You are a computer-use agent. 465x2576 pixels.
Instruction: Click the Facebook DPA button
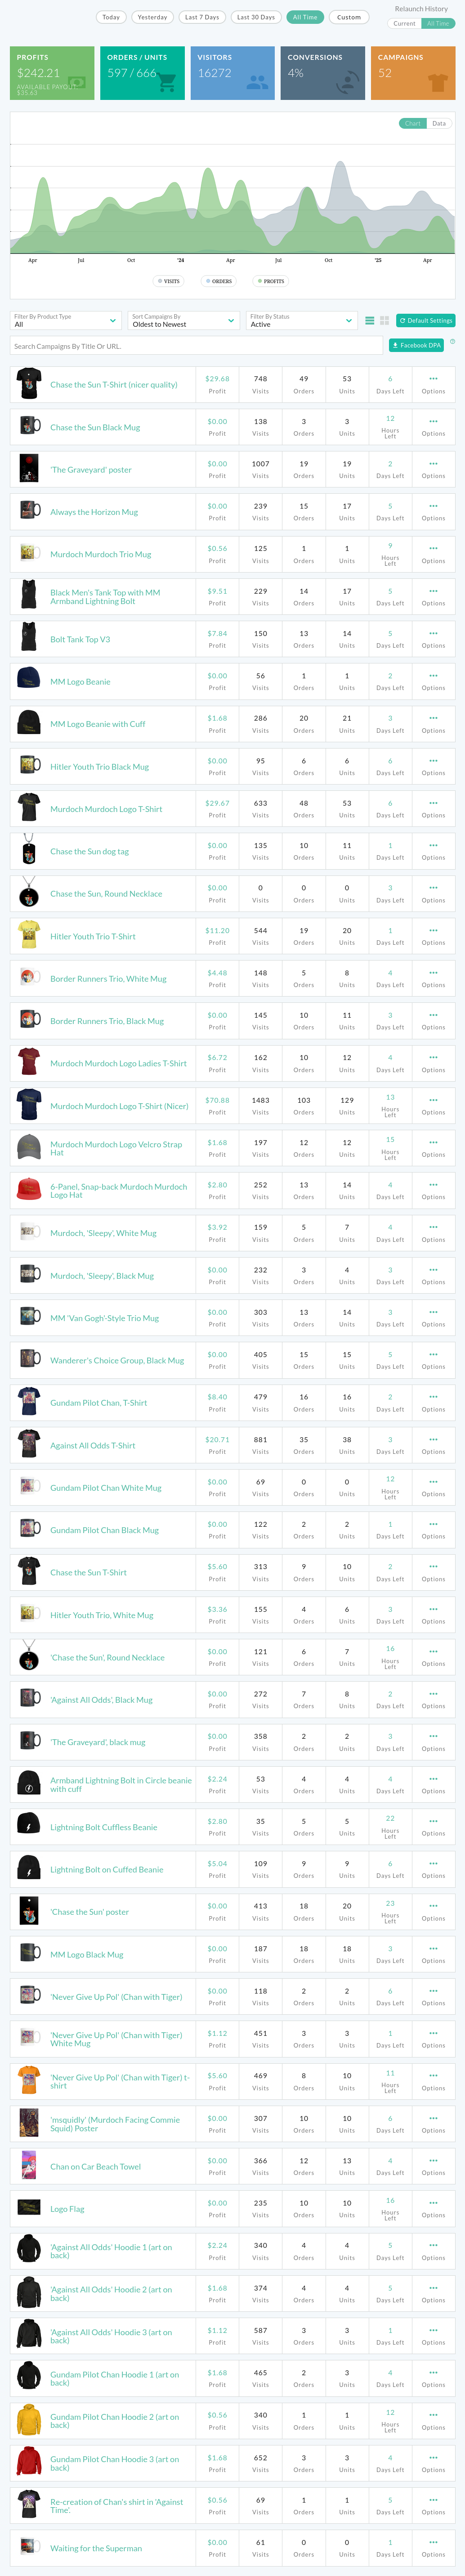416,345
